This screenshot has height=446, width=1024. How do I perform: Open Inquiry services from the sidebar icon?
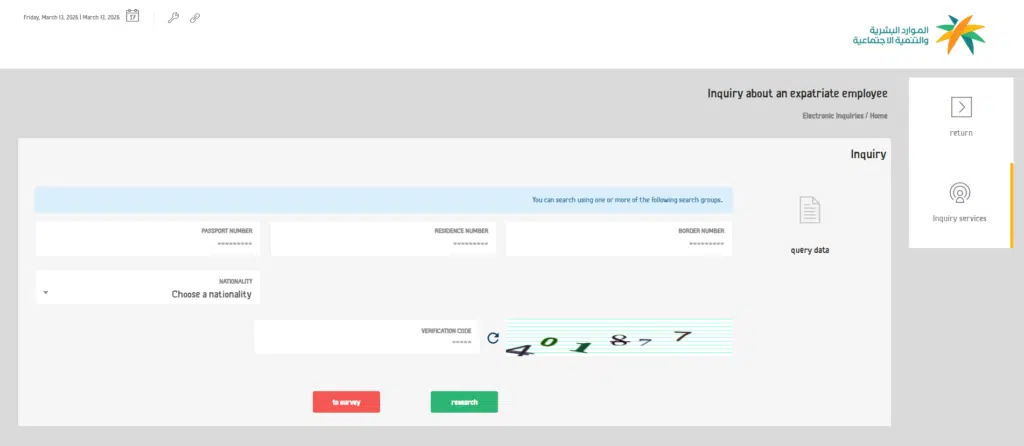[959, 193]
